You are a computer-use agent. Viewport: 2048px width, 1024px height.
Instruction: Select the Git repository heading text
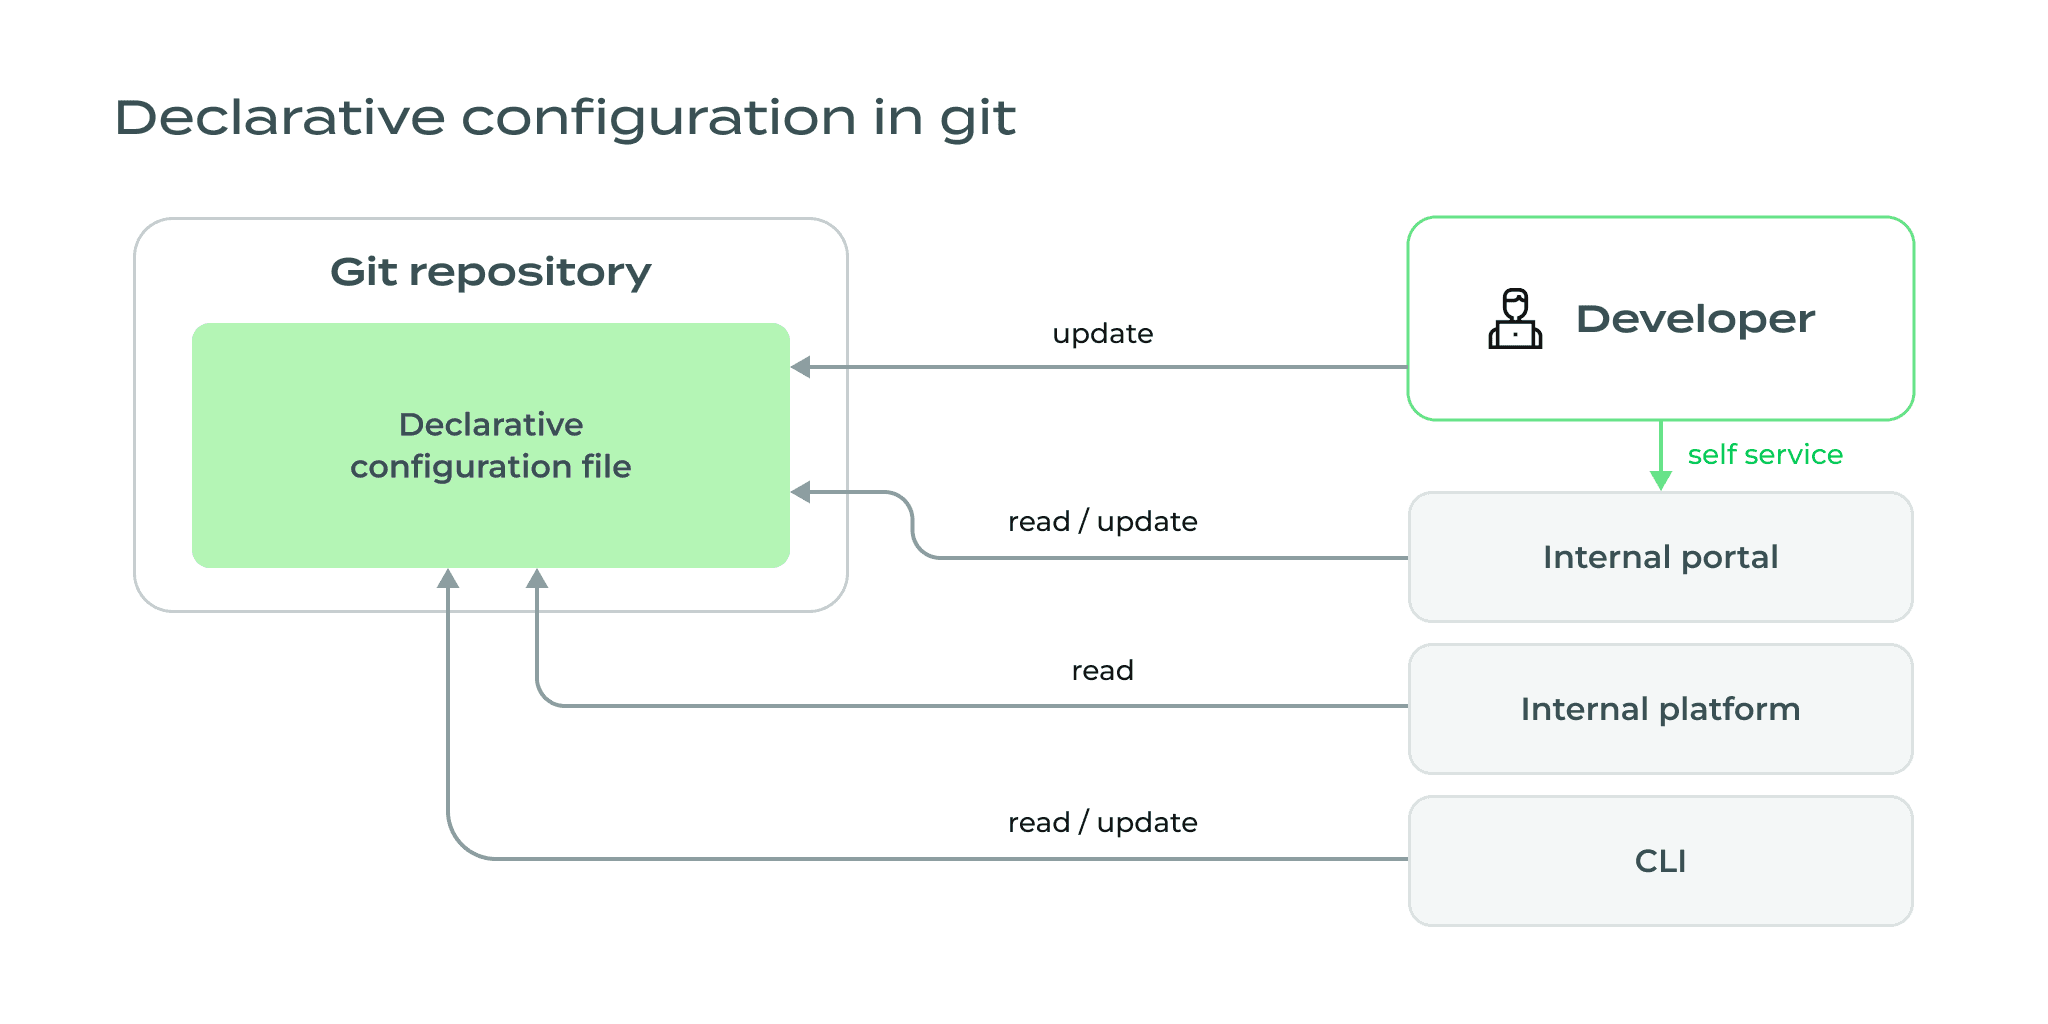pos(490,270)
